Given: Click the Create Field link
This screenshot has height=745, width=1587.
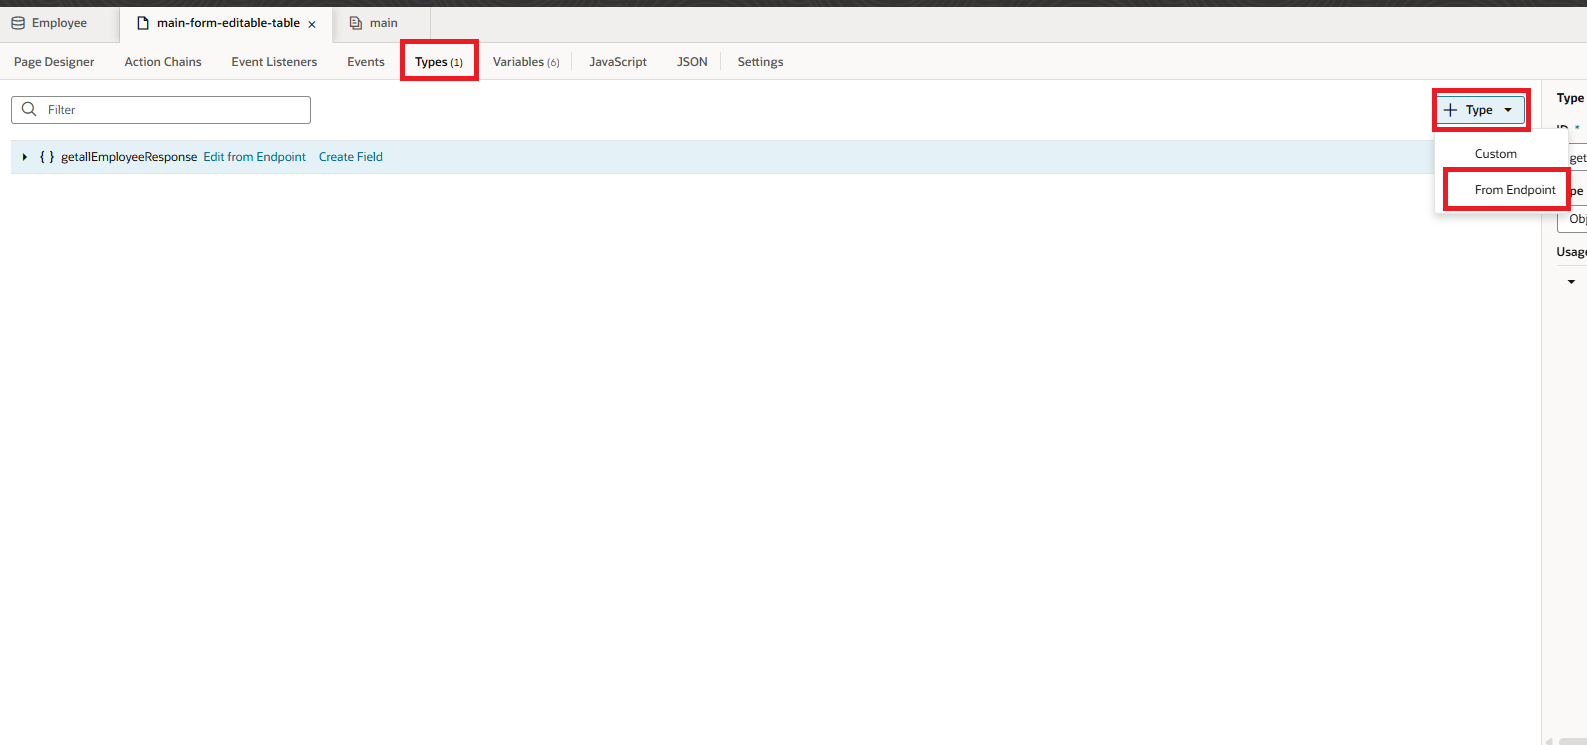Looking at the screenshot, I should (351, 157).
